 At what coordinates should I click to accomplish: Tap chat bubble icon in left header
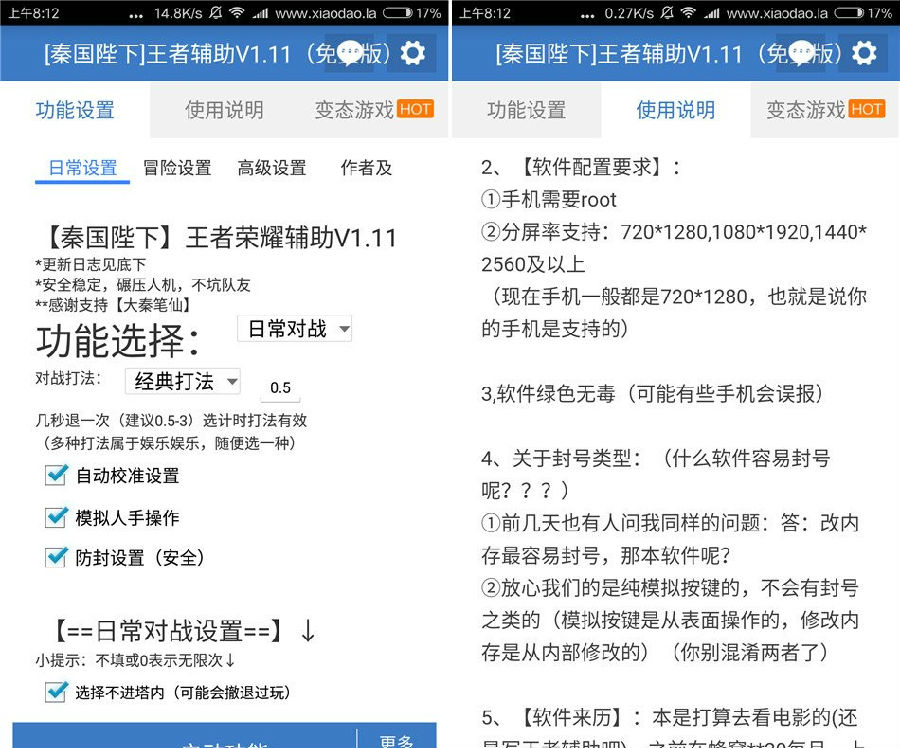(350, 53)
